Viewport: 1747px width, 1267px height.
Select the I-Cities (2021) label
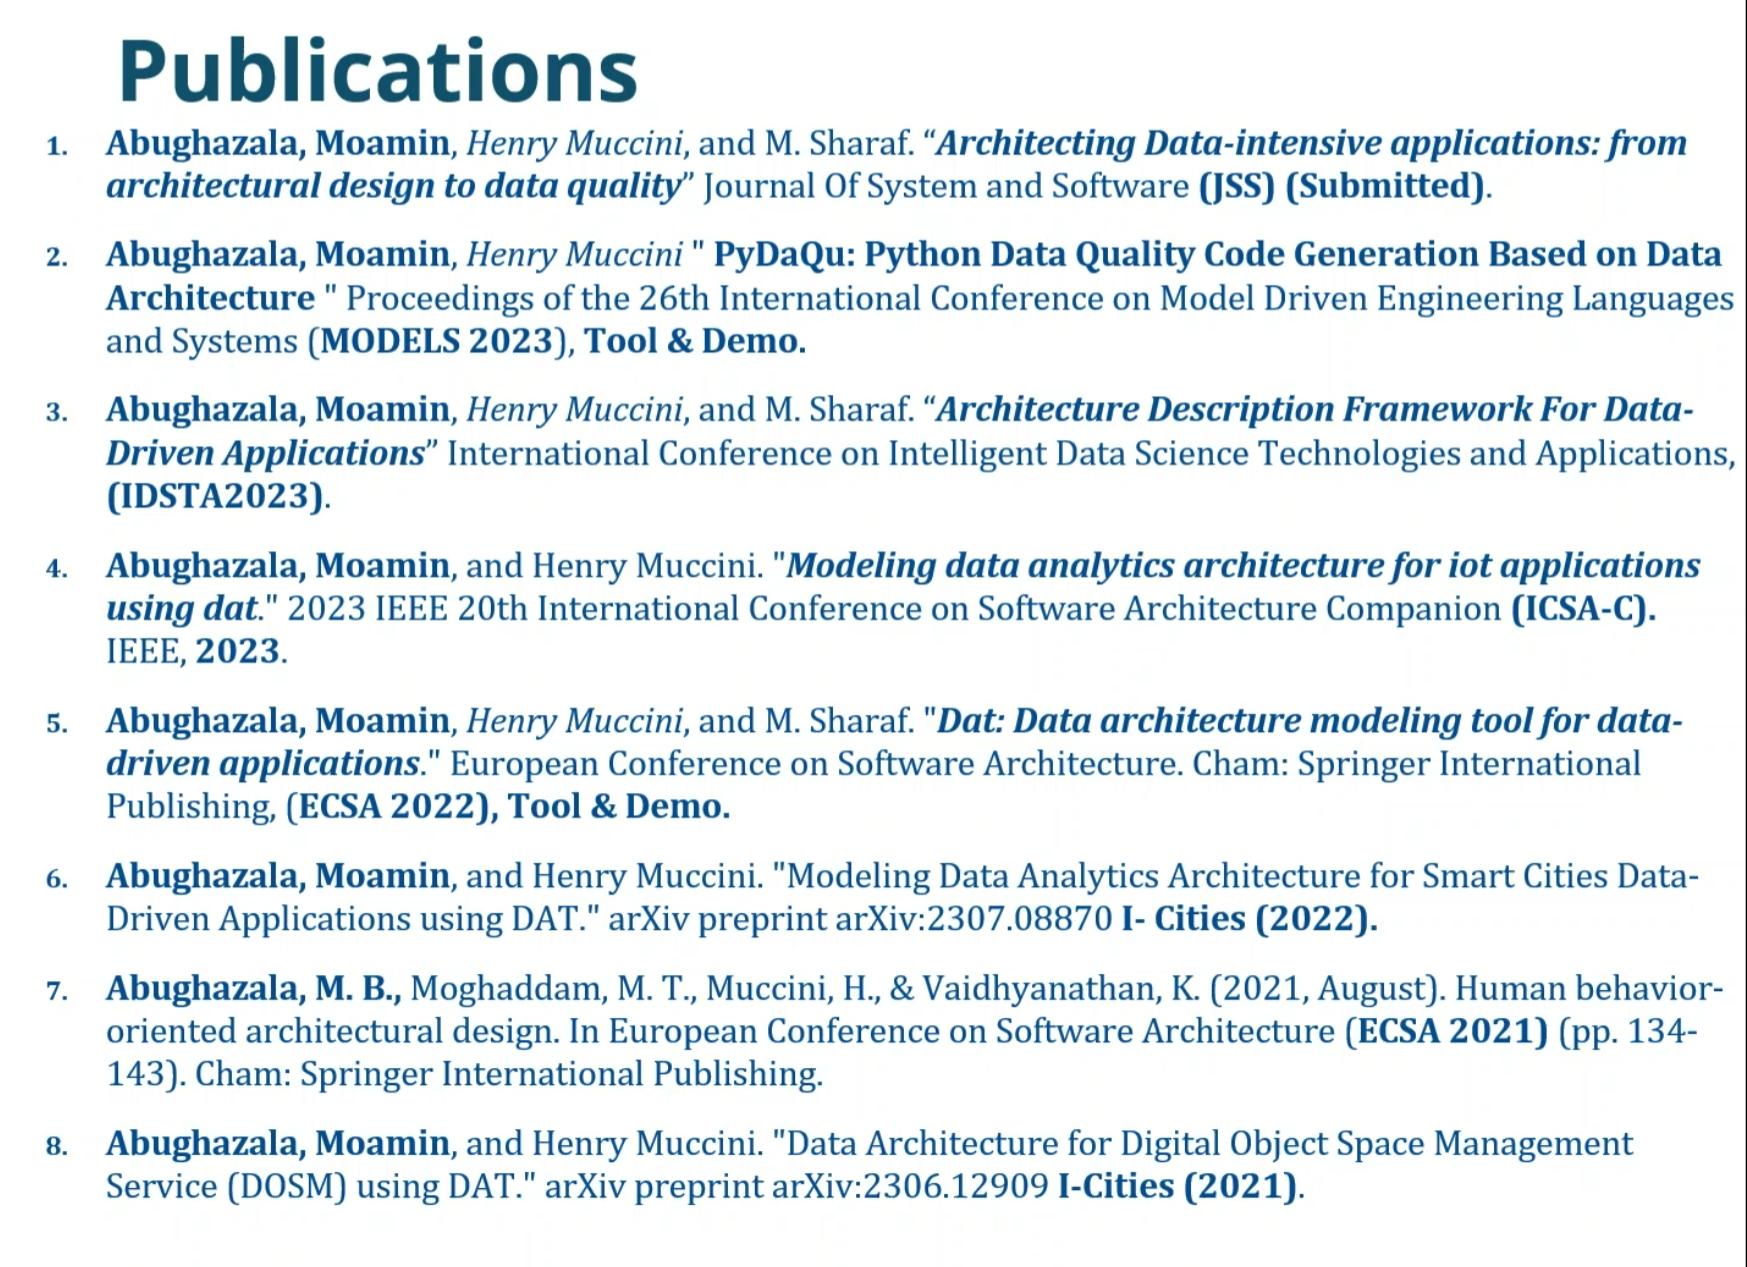click(x=1179, y=1187)
